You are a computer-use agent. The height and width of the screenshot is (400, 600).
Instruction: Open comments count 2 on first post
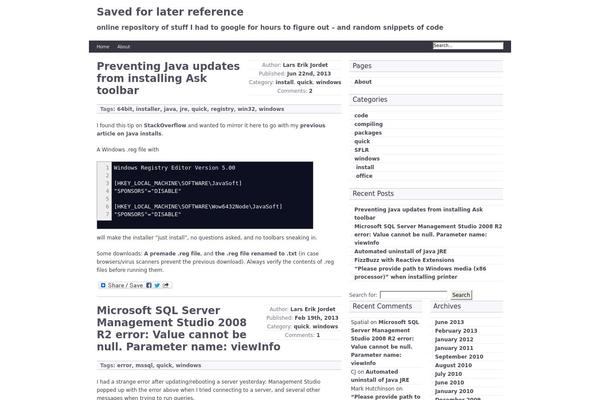pos(310,91)
